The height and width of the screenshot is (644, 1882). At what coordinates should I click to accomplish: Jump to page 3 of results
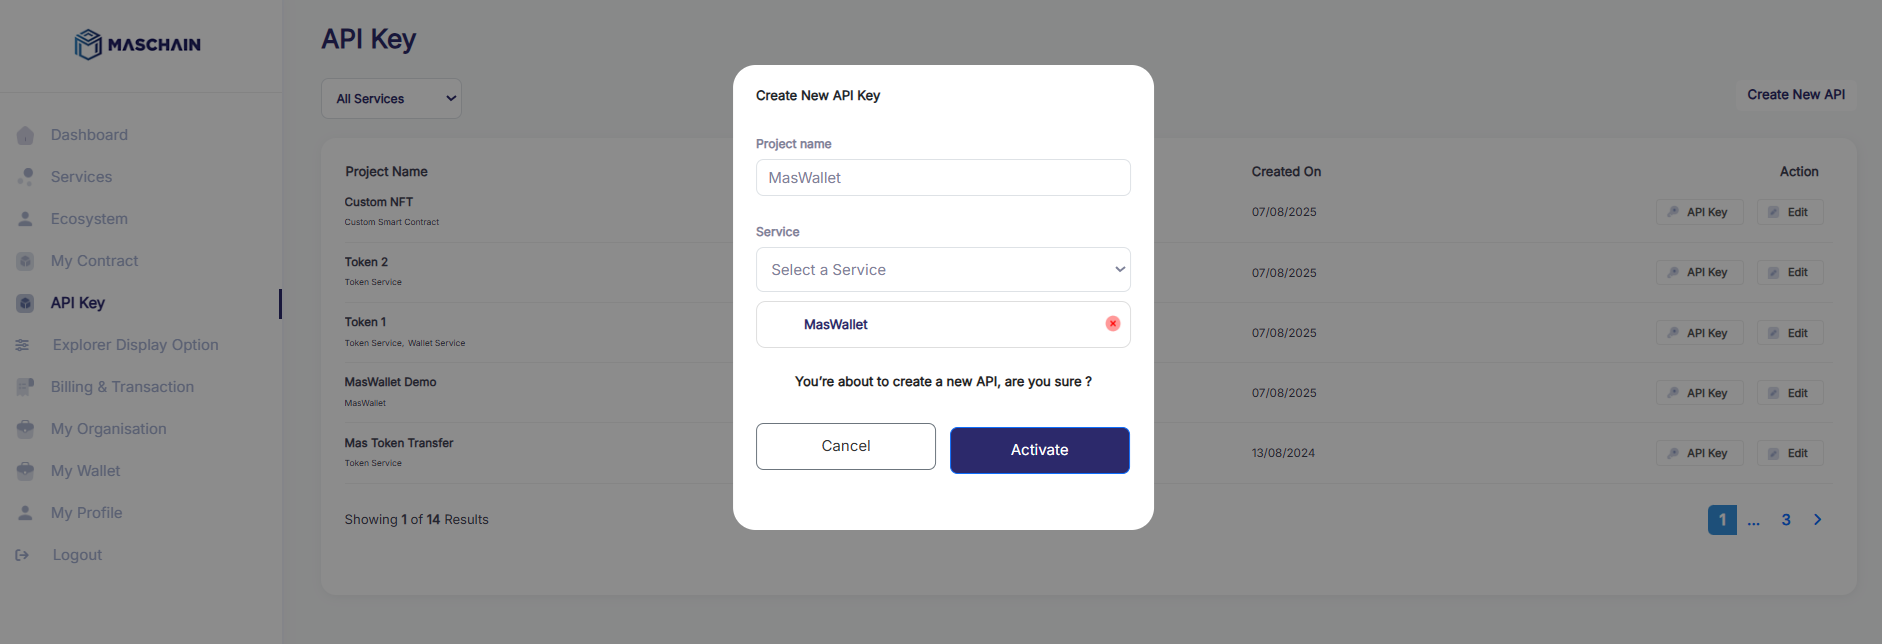1786,520
